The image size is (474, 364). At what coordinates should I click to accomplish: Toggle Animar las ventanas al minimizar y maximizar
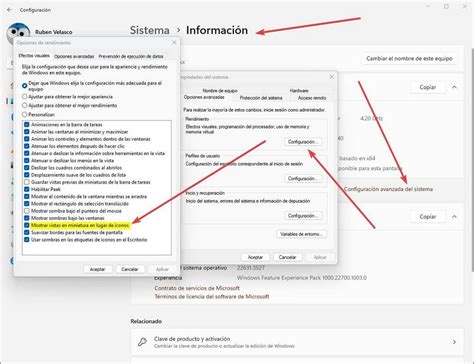pyautogui.click(x=27, y=132)
